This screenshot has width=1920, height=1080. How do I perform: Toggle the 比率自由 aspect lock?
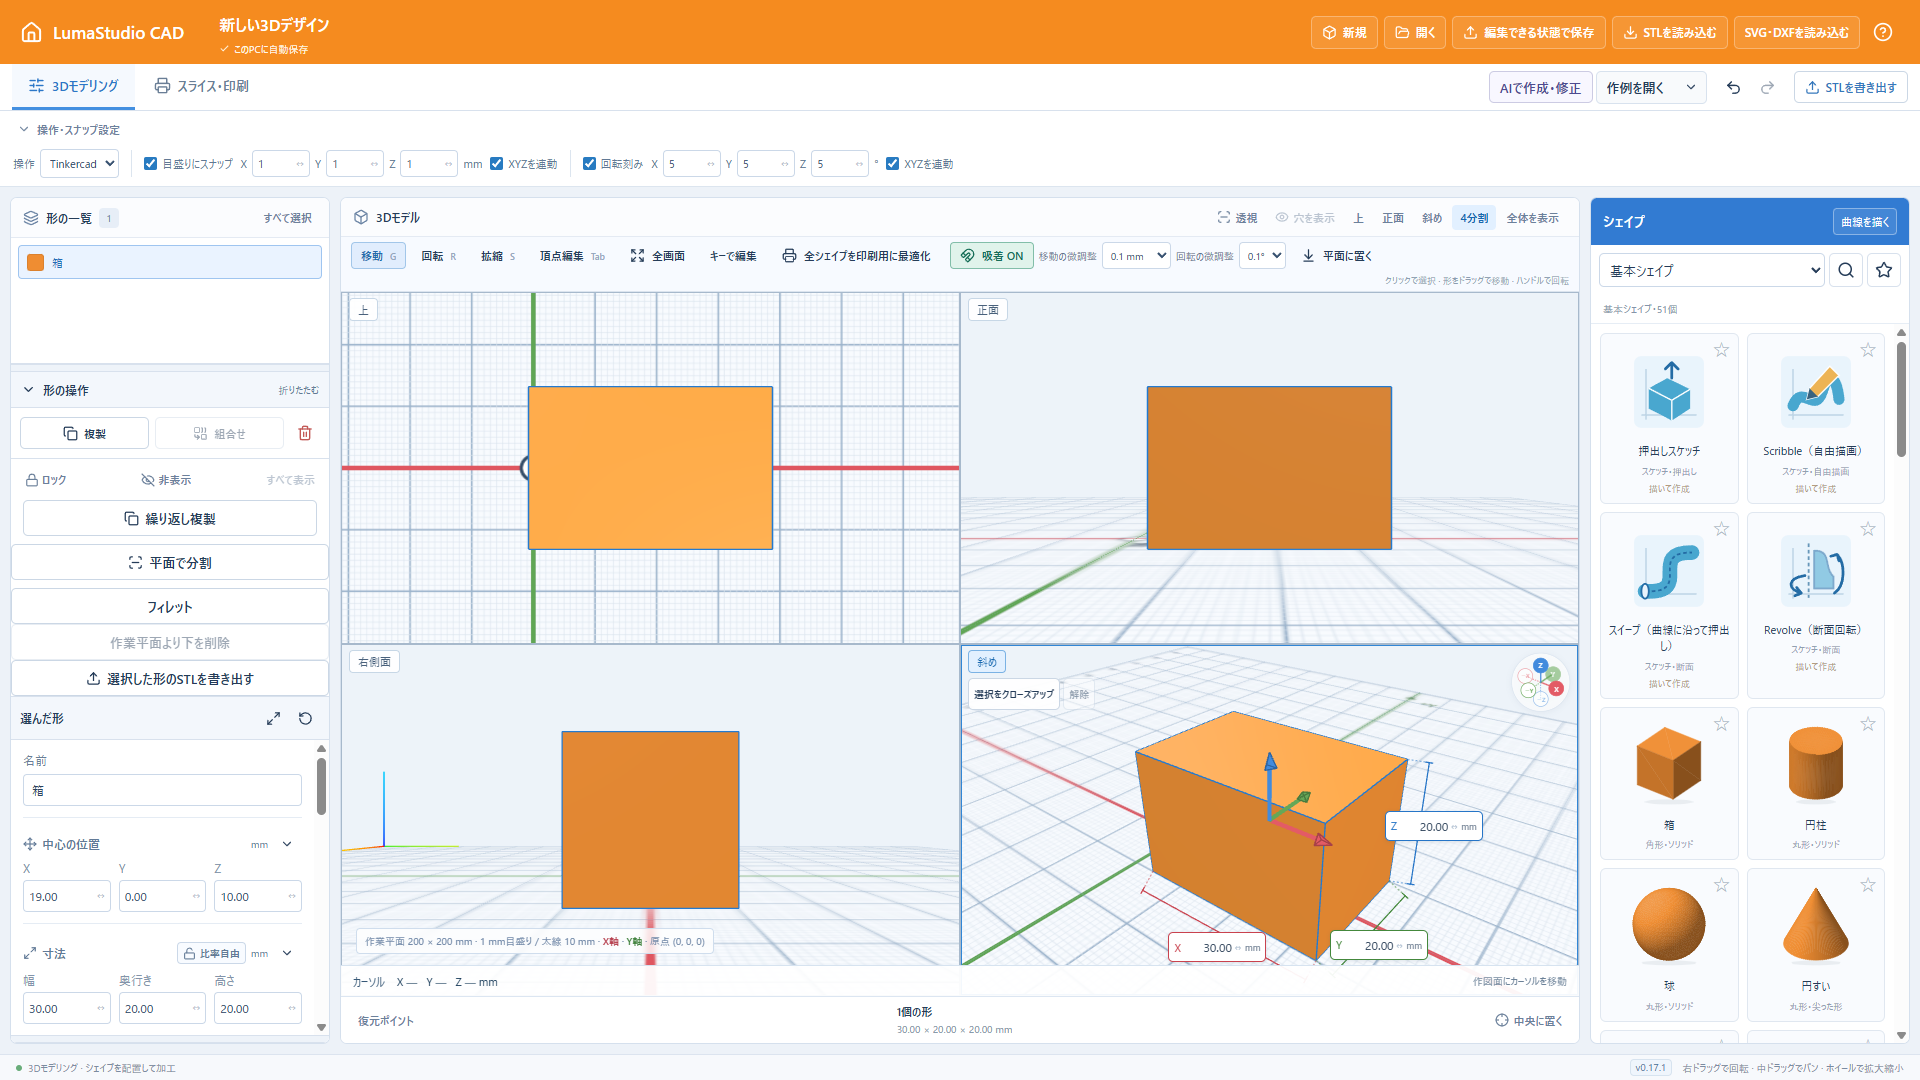(212, 953)
